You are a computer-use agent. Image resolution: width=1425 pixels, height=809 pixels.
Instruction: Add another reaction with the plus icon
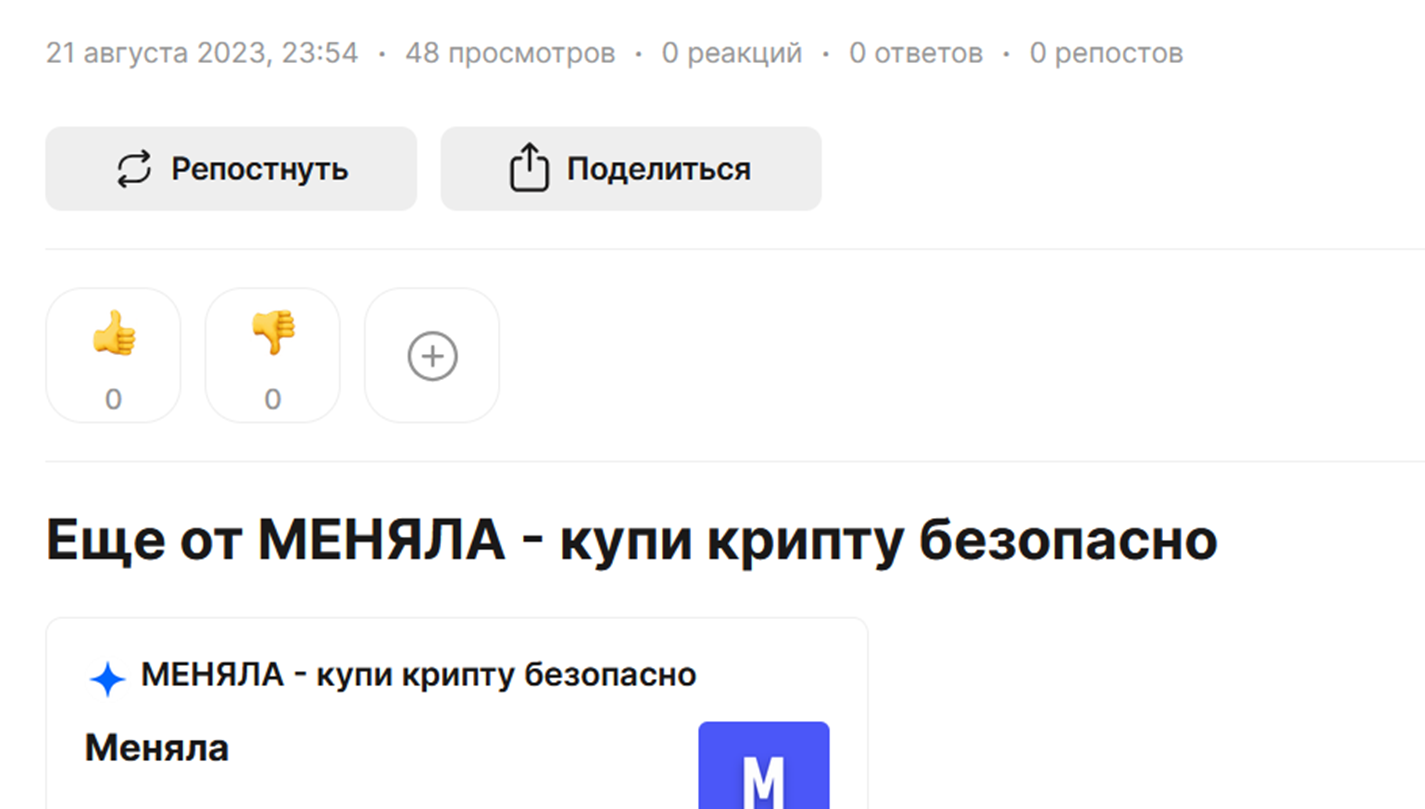coord(432,355)
